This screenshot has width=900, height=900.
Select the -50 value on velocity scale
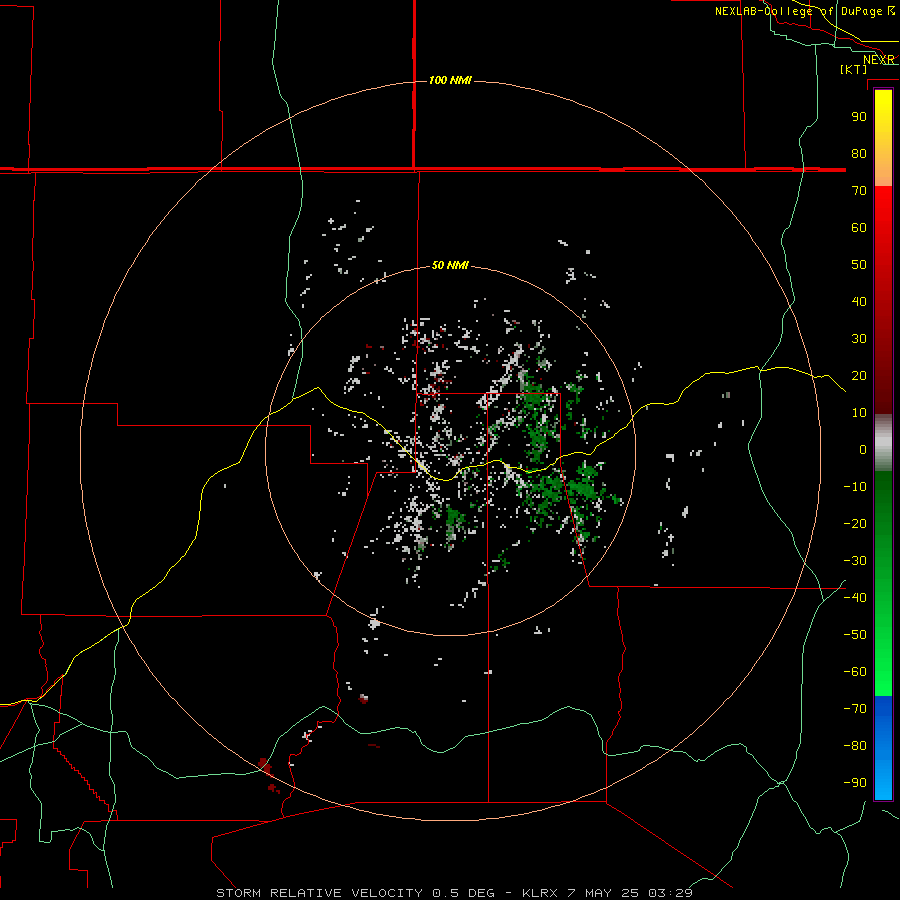[x=855, y=634]
